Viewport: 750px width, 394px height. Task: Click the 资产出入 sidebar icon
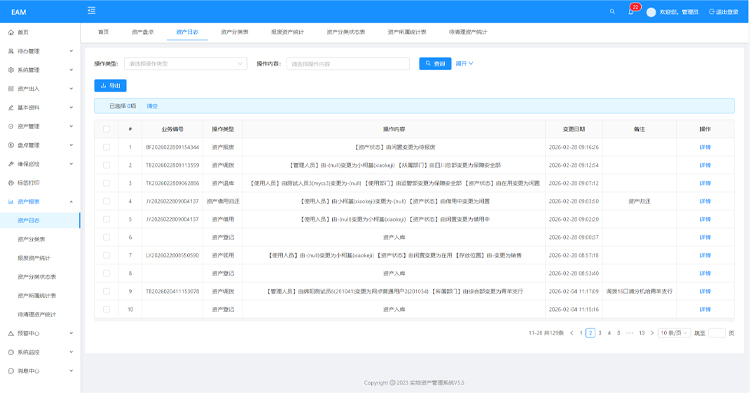11,89
